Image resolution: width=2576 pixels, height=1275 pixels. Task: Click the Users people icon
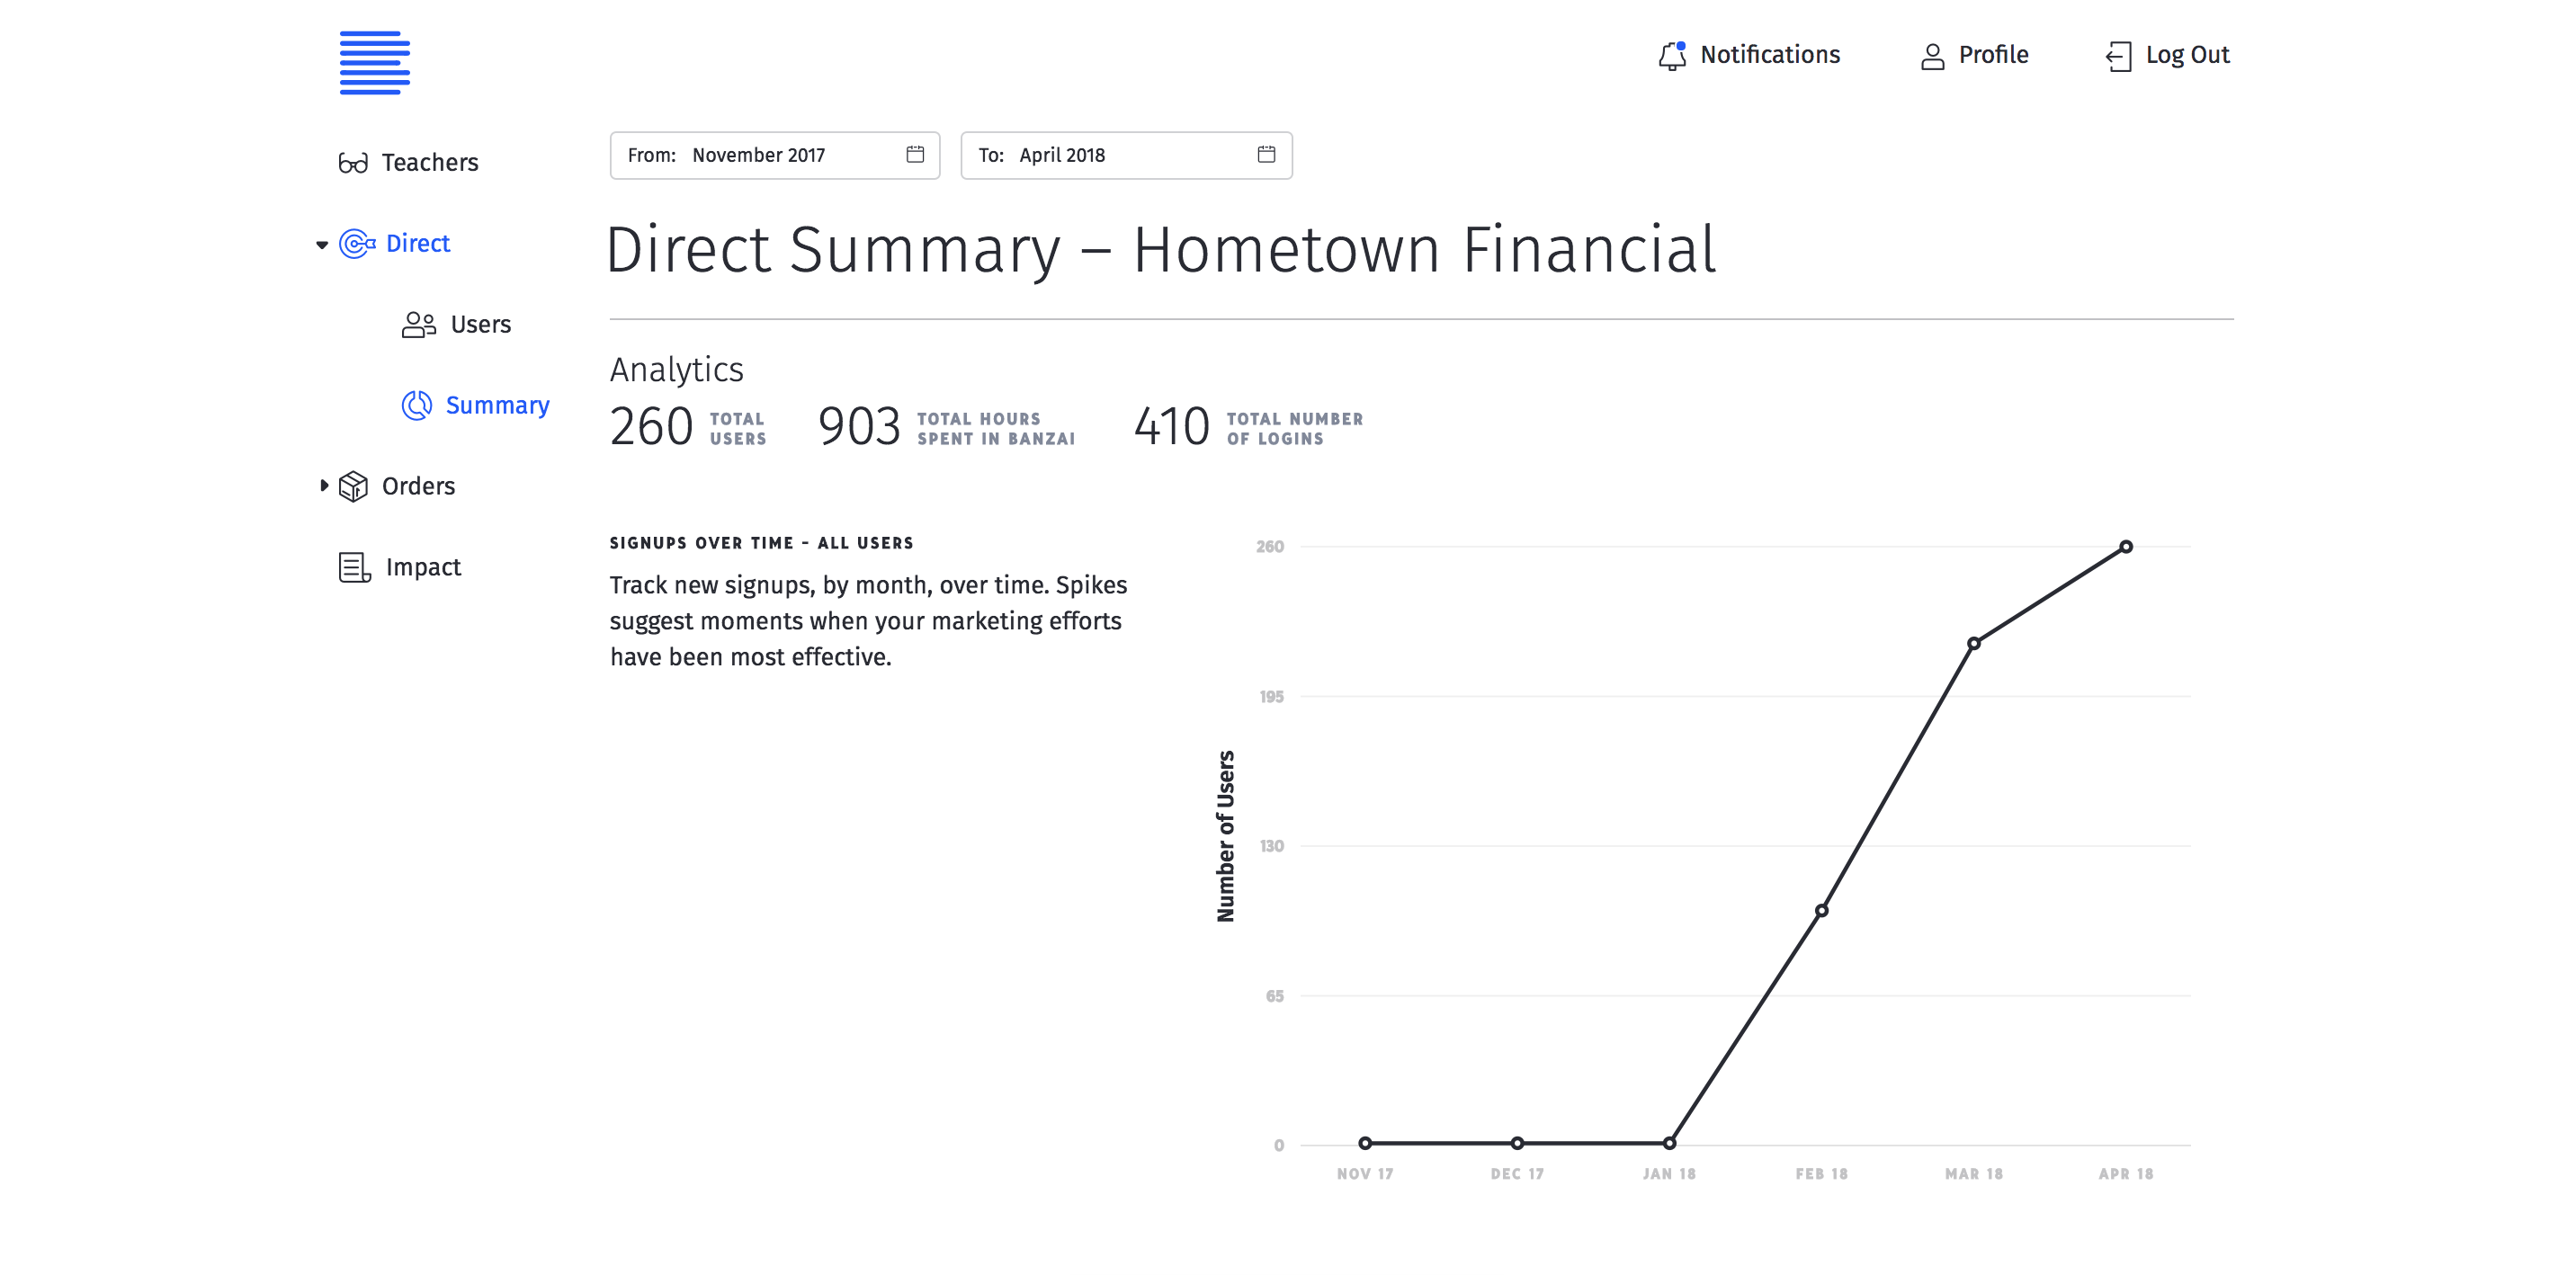point(419,324)
